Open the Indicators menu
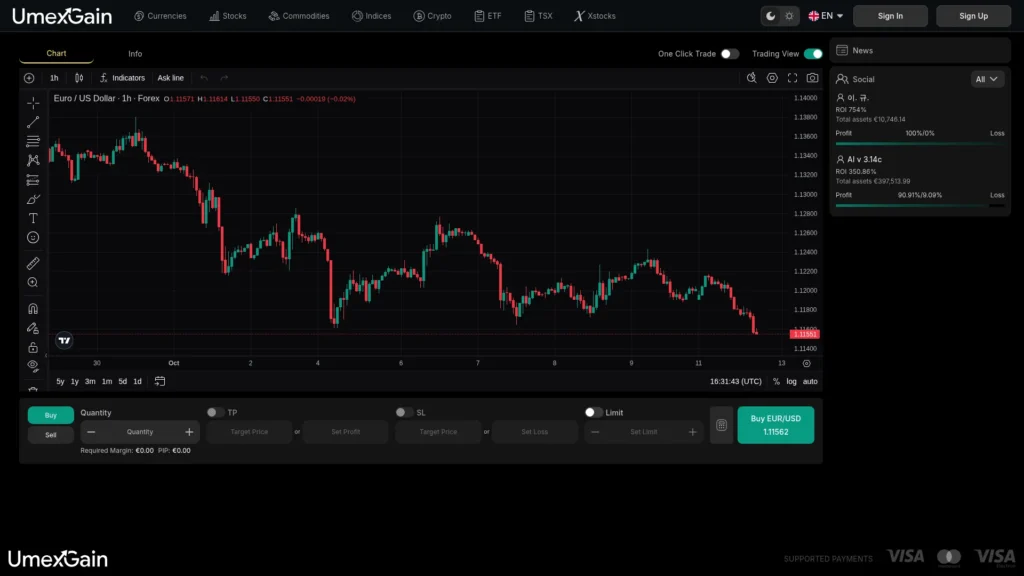1024x576 pixels. [x=122, y=78]
